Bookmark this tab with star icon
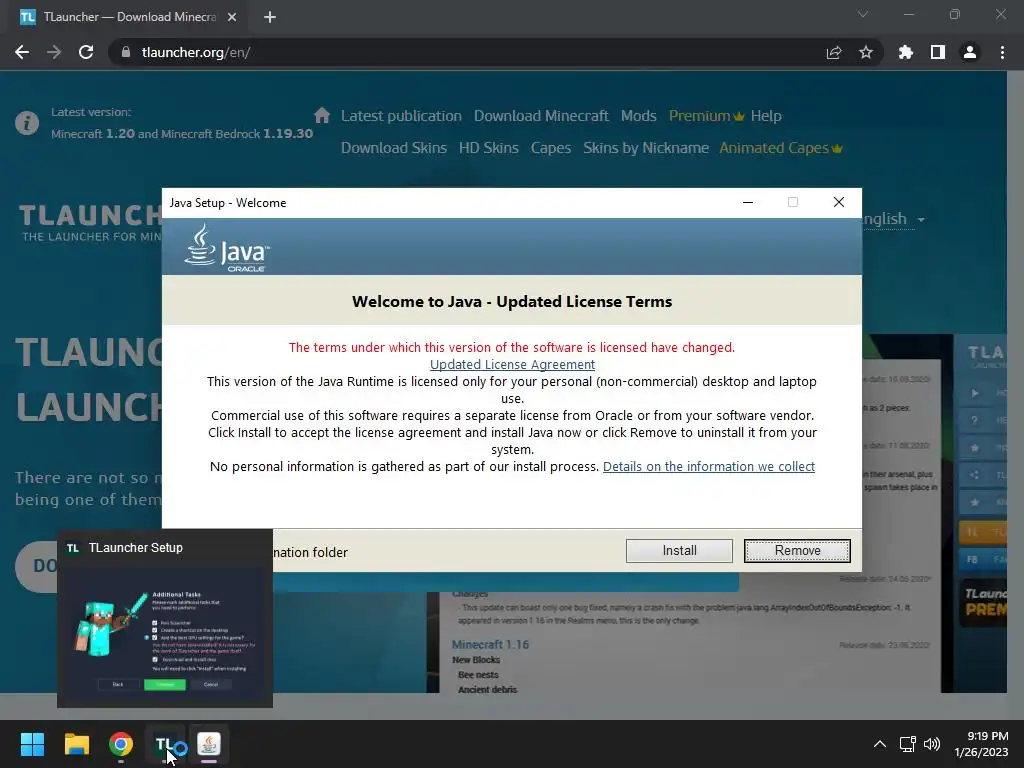 click(866, 52)
